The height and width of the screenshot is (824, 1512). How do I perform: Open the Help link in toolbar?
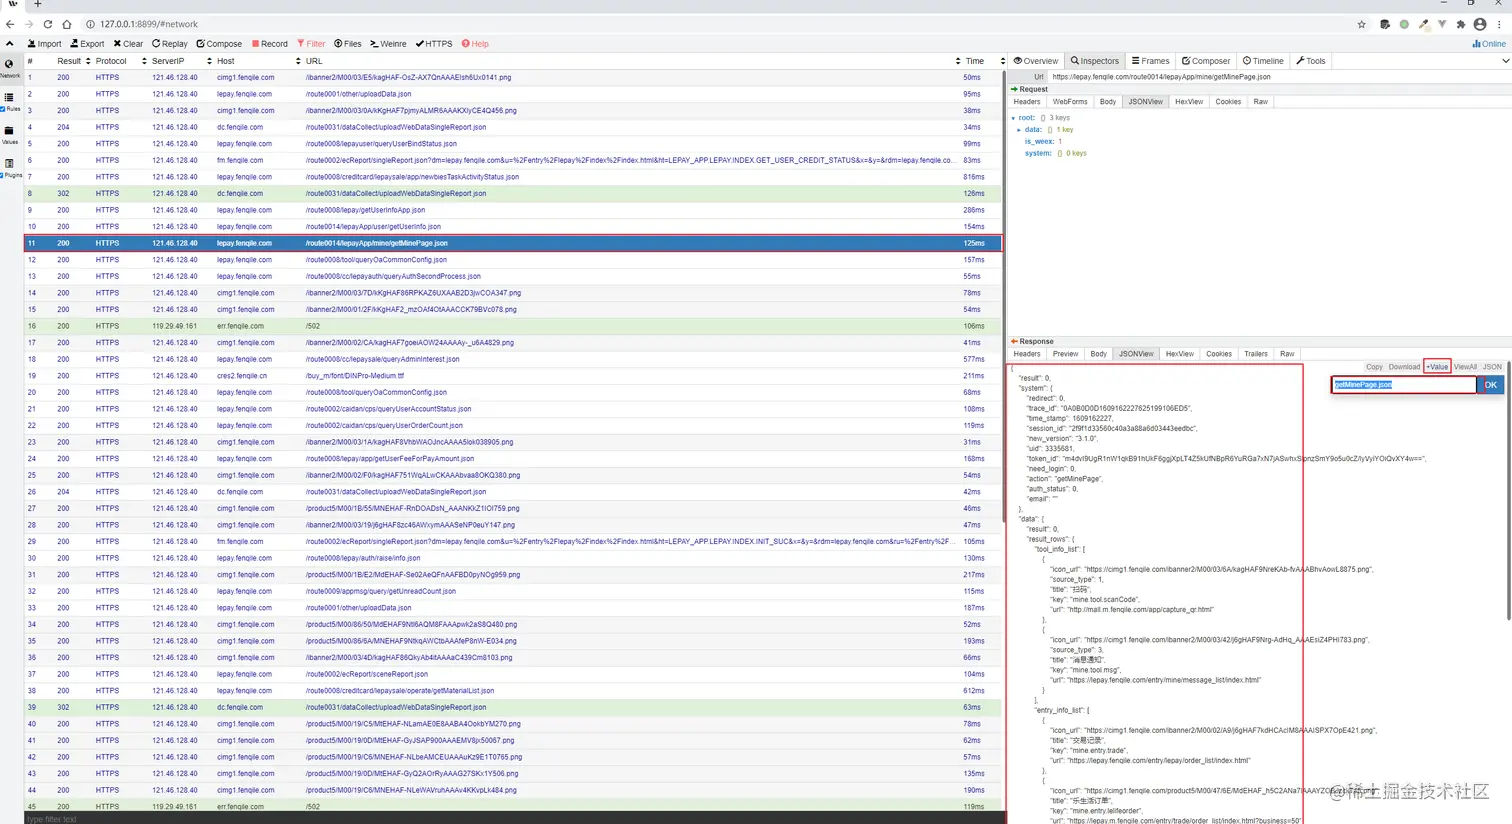[475, 44]
